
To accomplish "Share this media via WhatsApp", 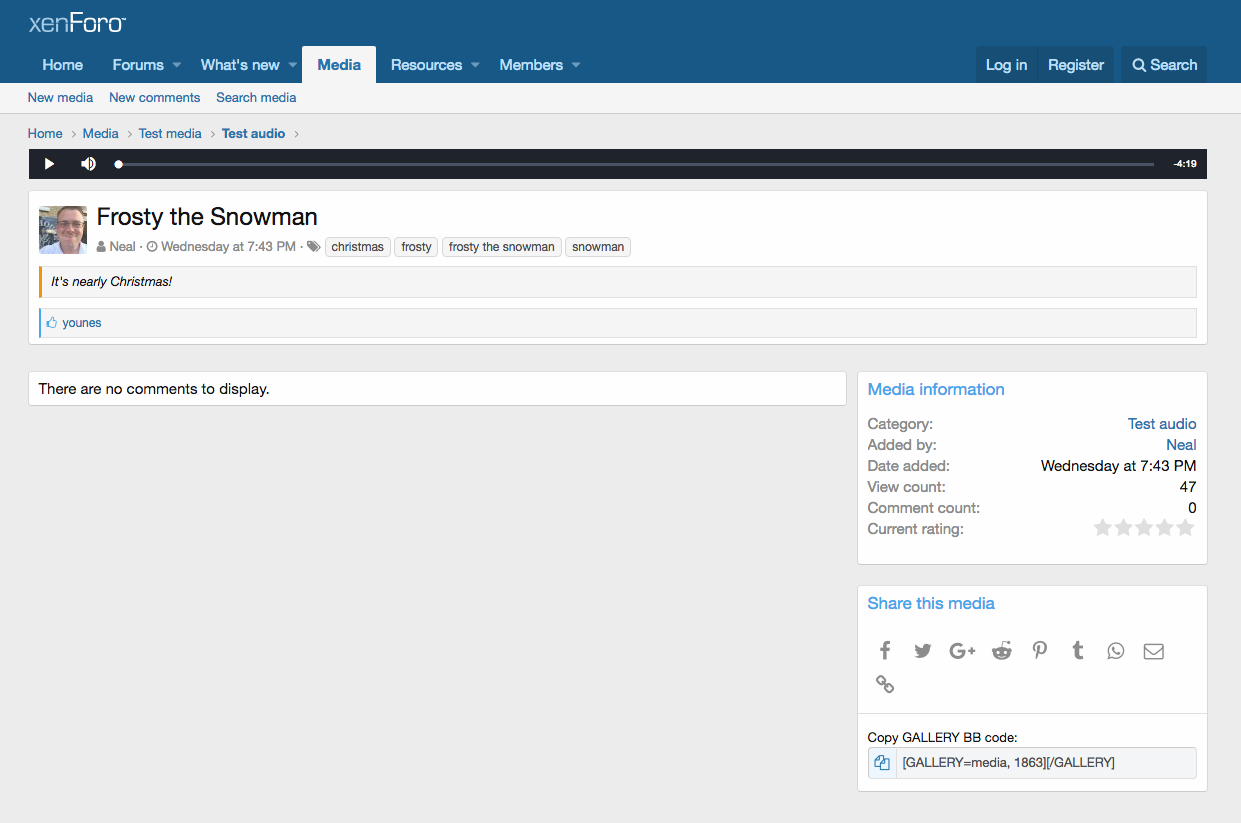I will coord(1116,651).
